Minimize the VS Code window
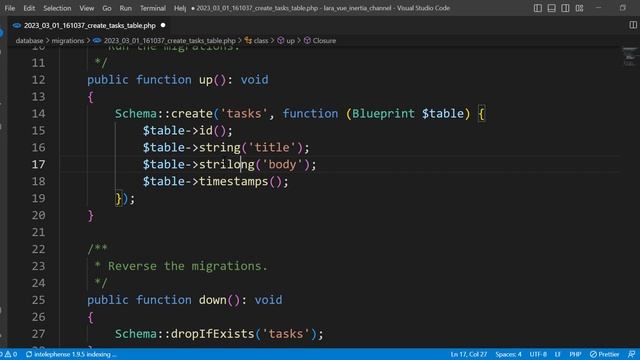The height and width of the screenshot is (360, 640). point(599,8)
